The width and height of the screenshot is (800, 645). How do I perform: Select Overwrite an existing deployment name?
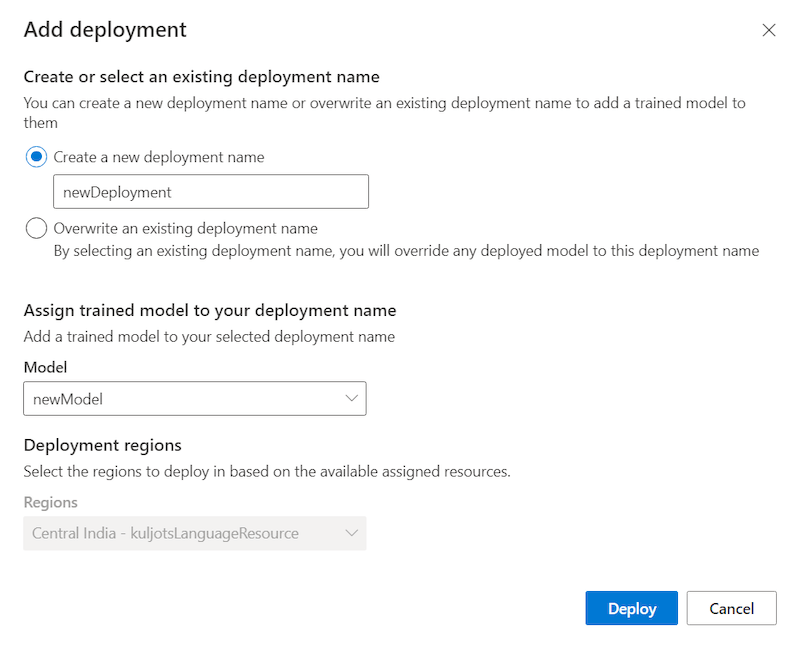point(36,228)
